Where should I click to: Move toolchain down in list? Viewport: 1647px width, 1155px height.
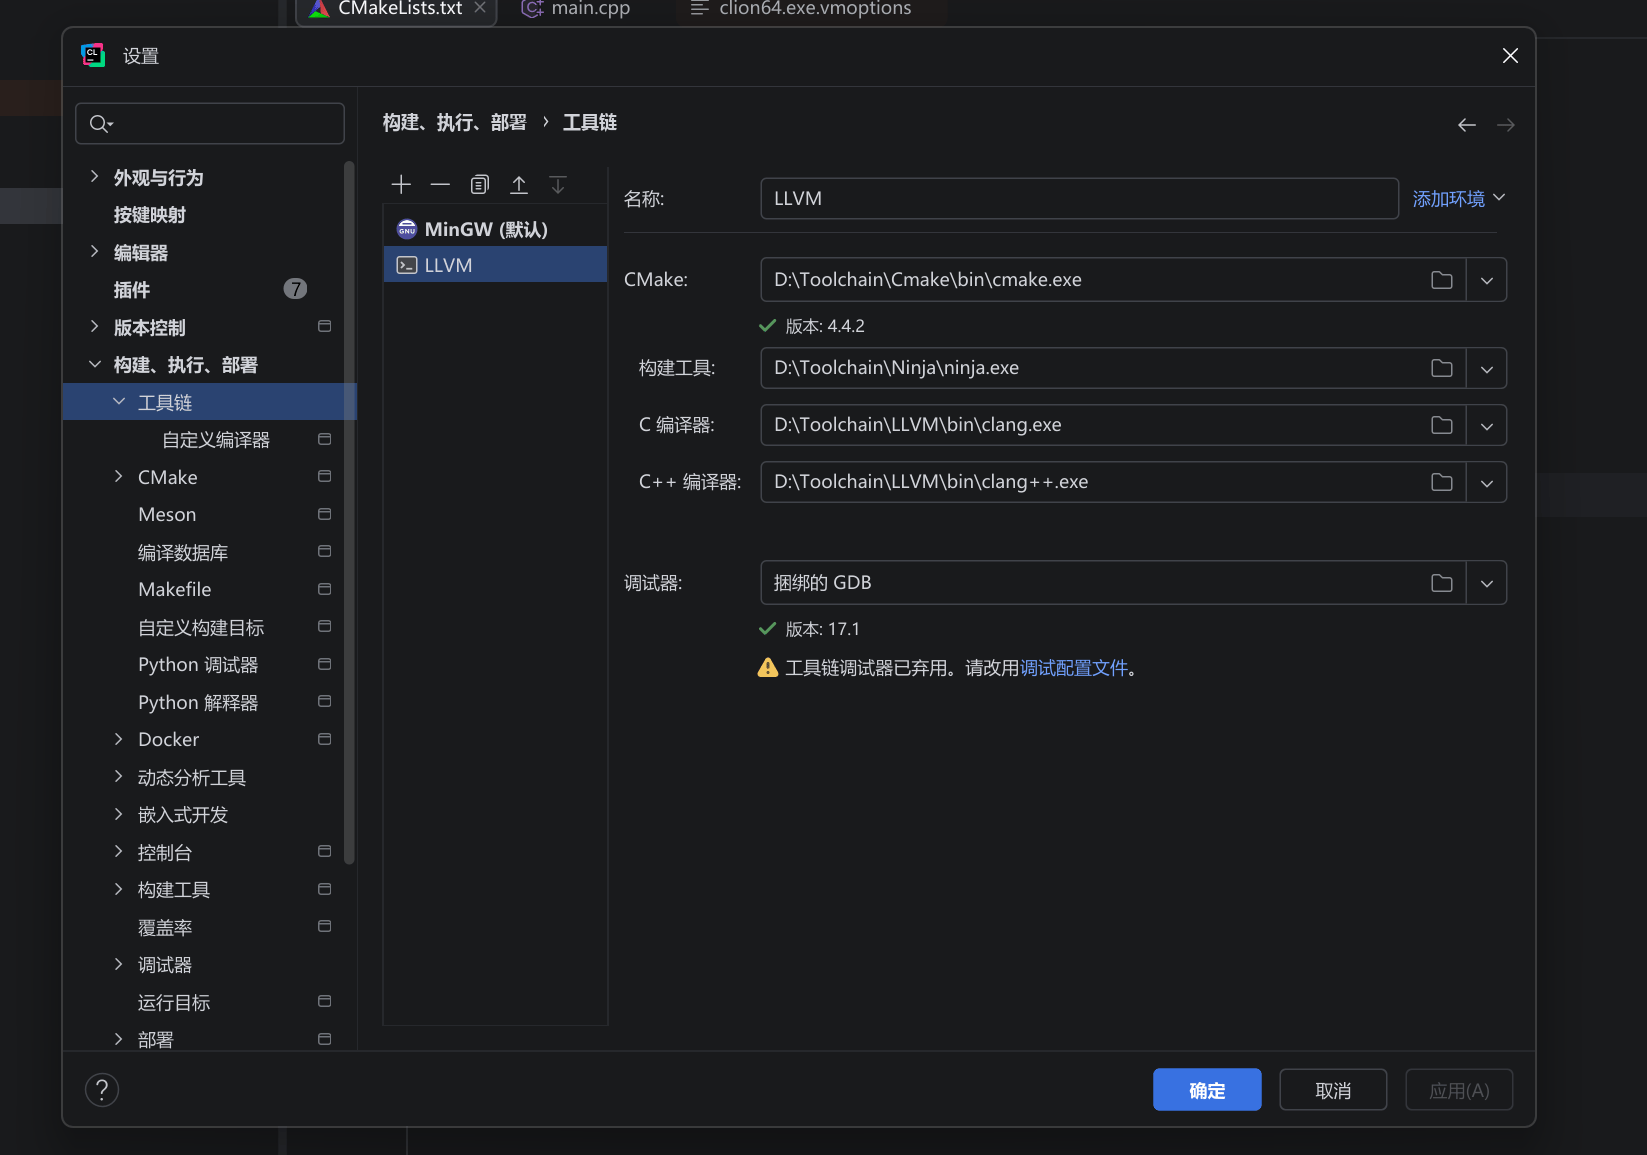(x=558, y=185)
